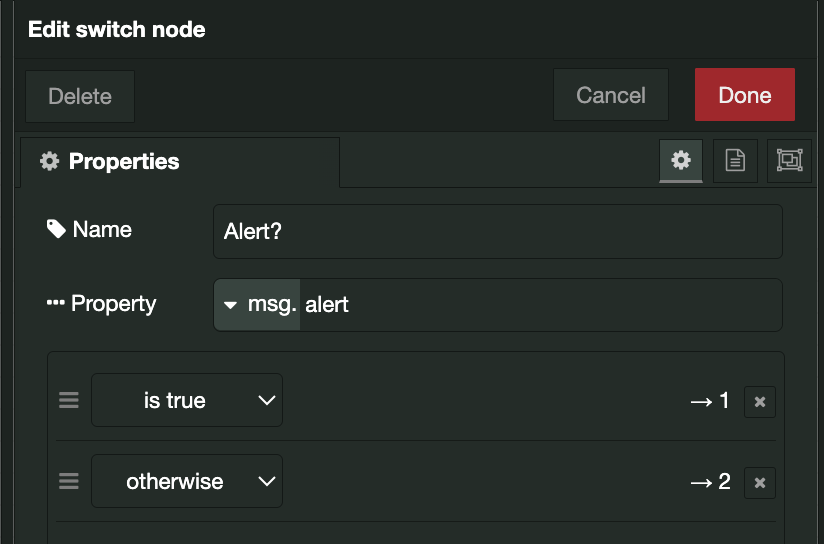Remove the 'otherwise' rule

coord(760,483)
